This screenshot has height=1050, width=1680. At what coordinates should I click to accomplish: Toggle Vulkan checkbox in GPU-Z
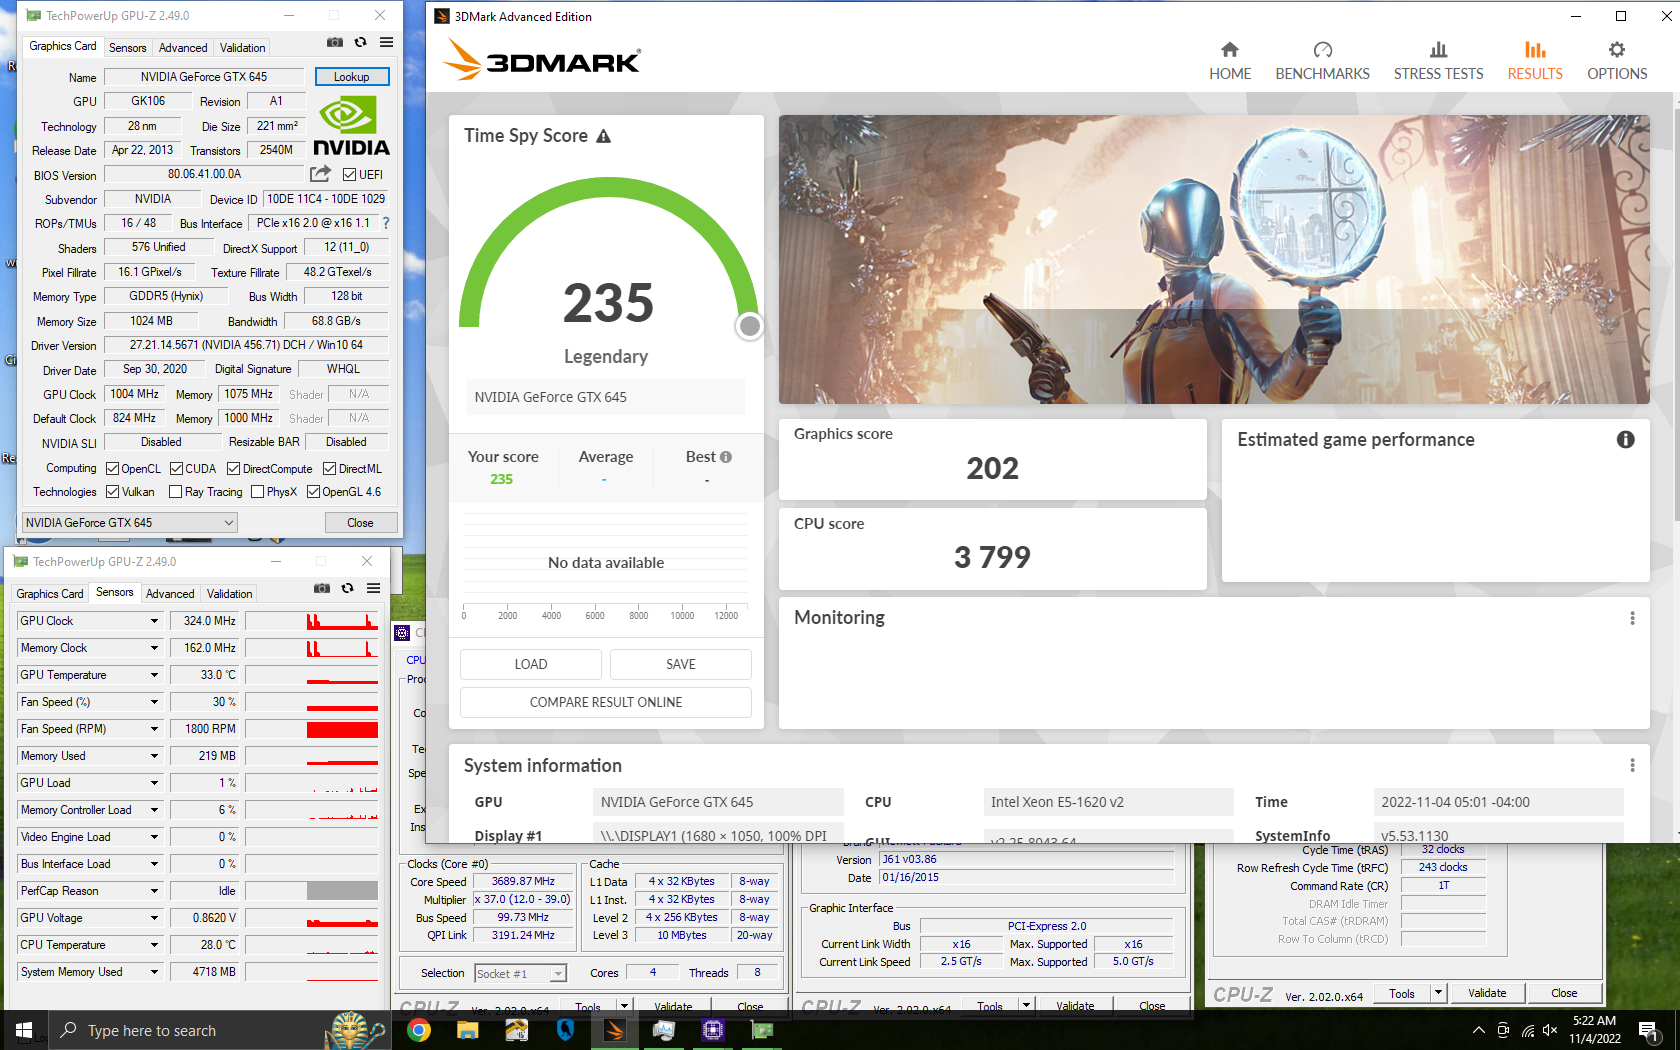coord(113,492)
